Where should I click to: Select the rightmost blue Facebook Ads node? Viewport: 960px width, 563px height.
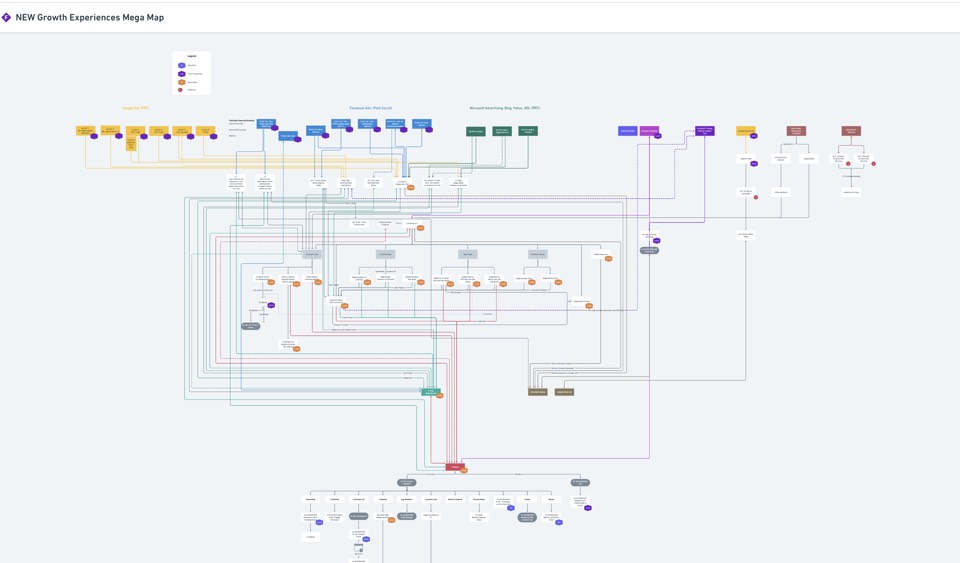421,124
